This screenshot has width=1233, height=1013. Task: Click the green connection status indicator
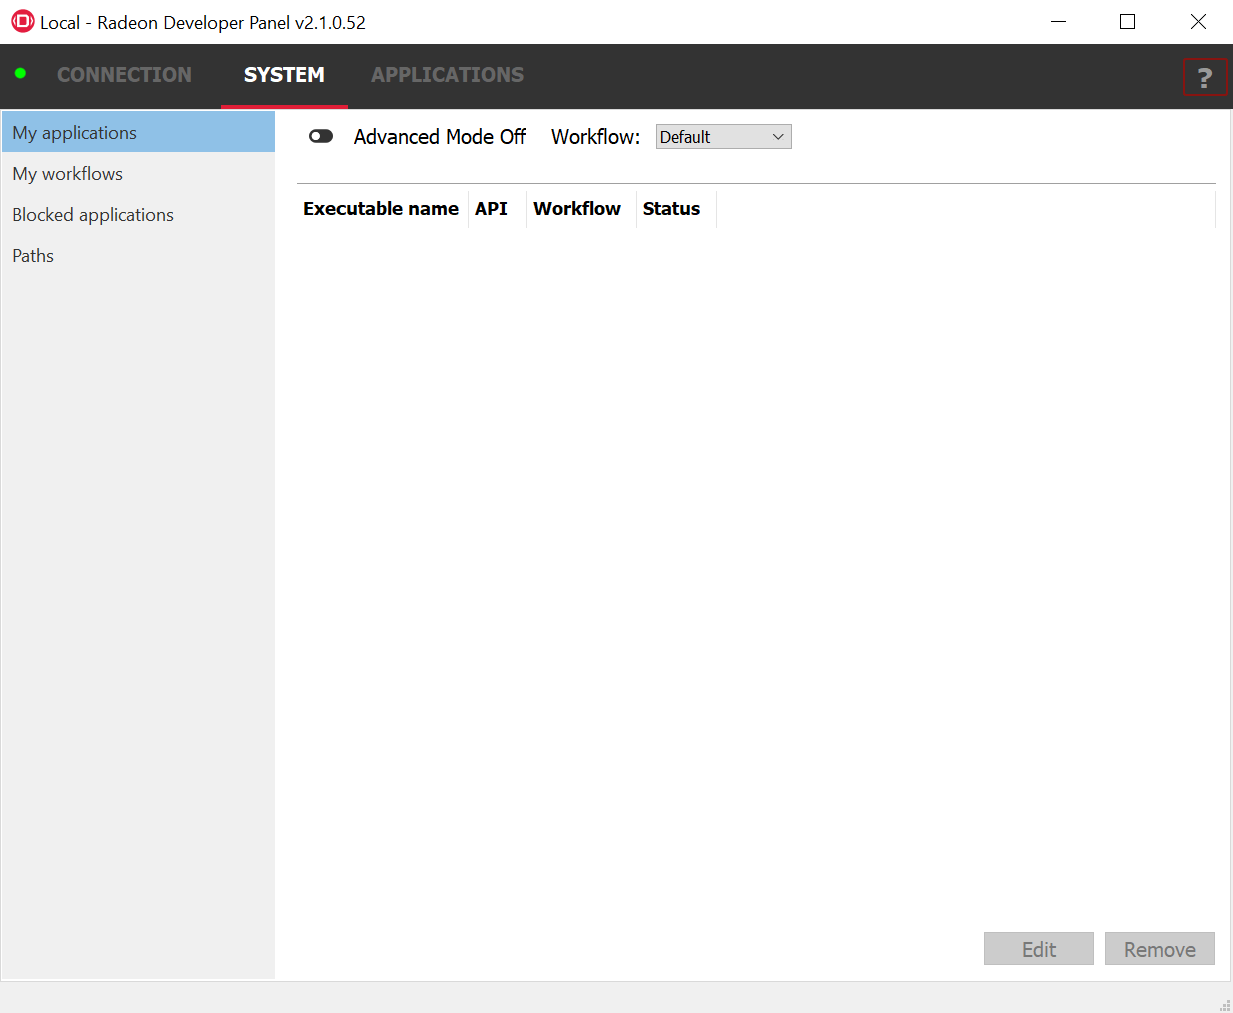pos(20,73)
